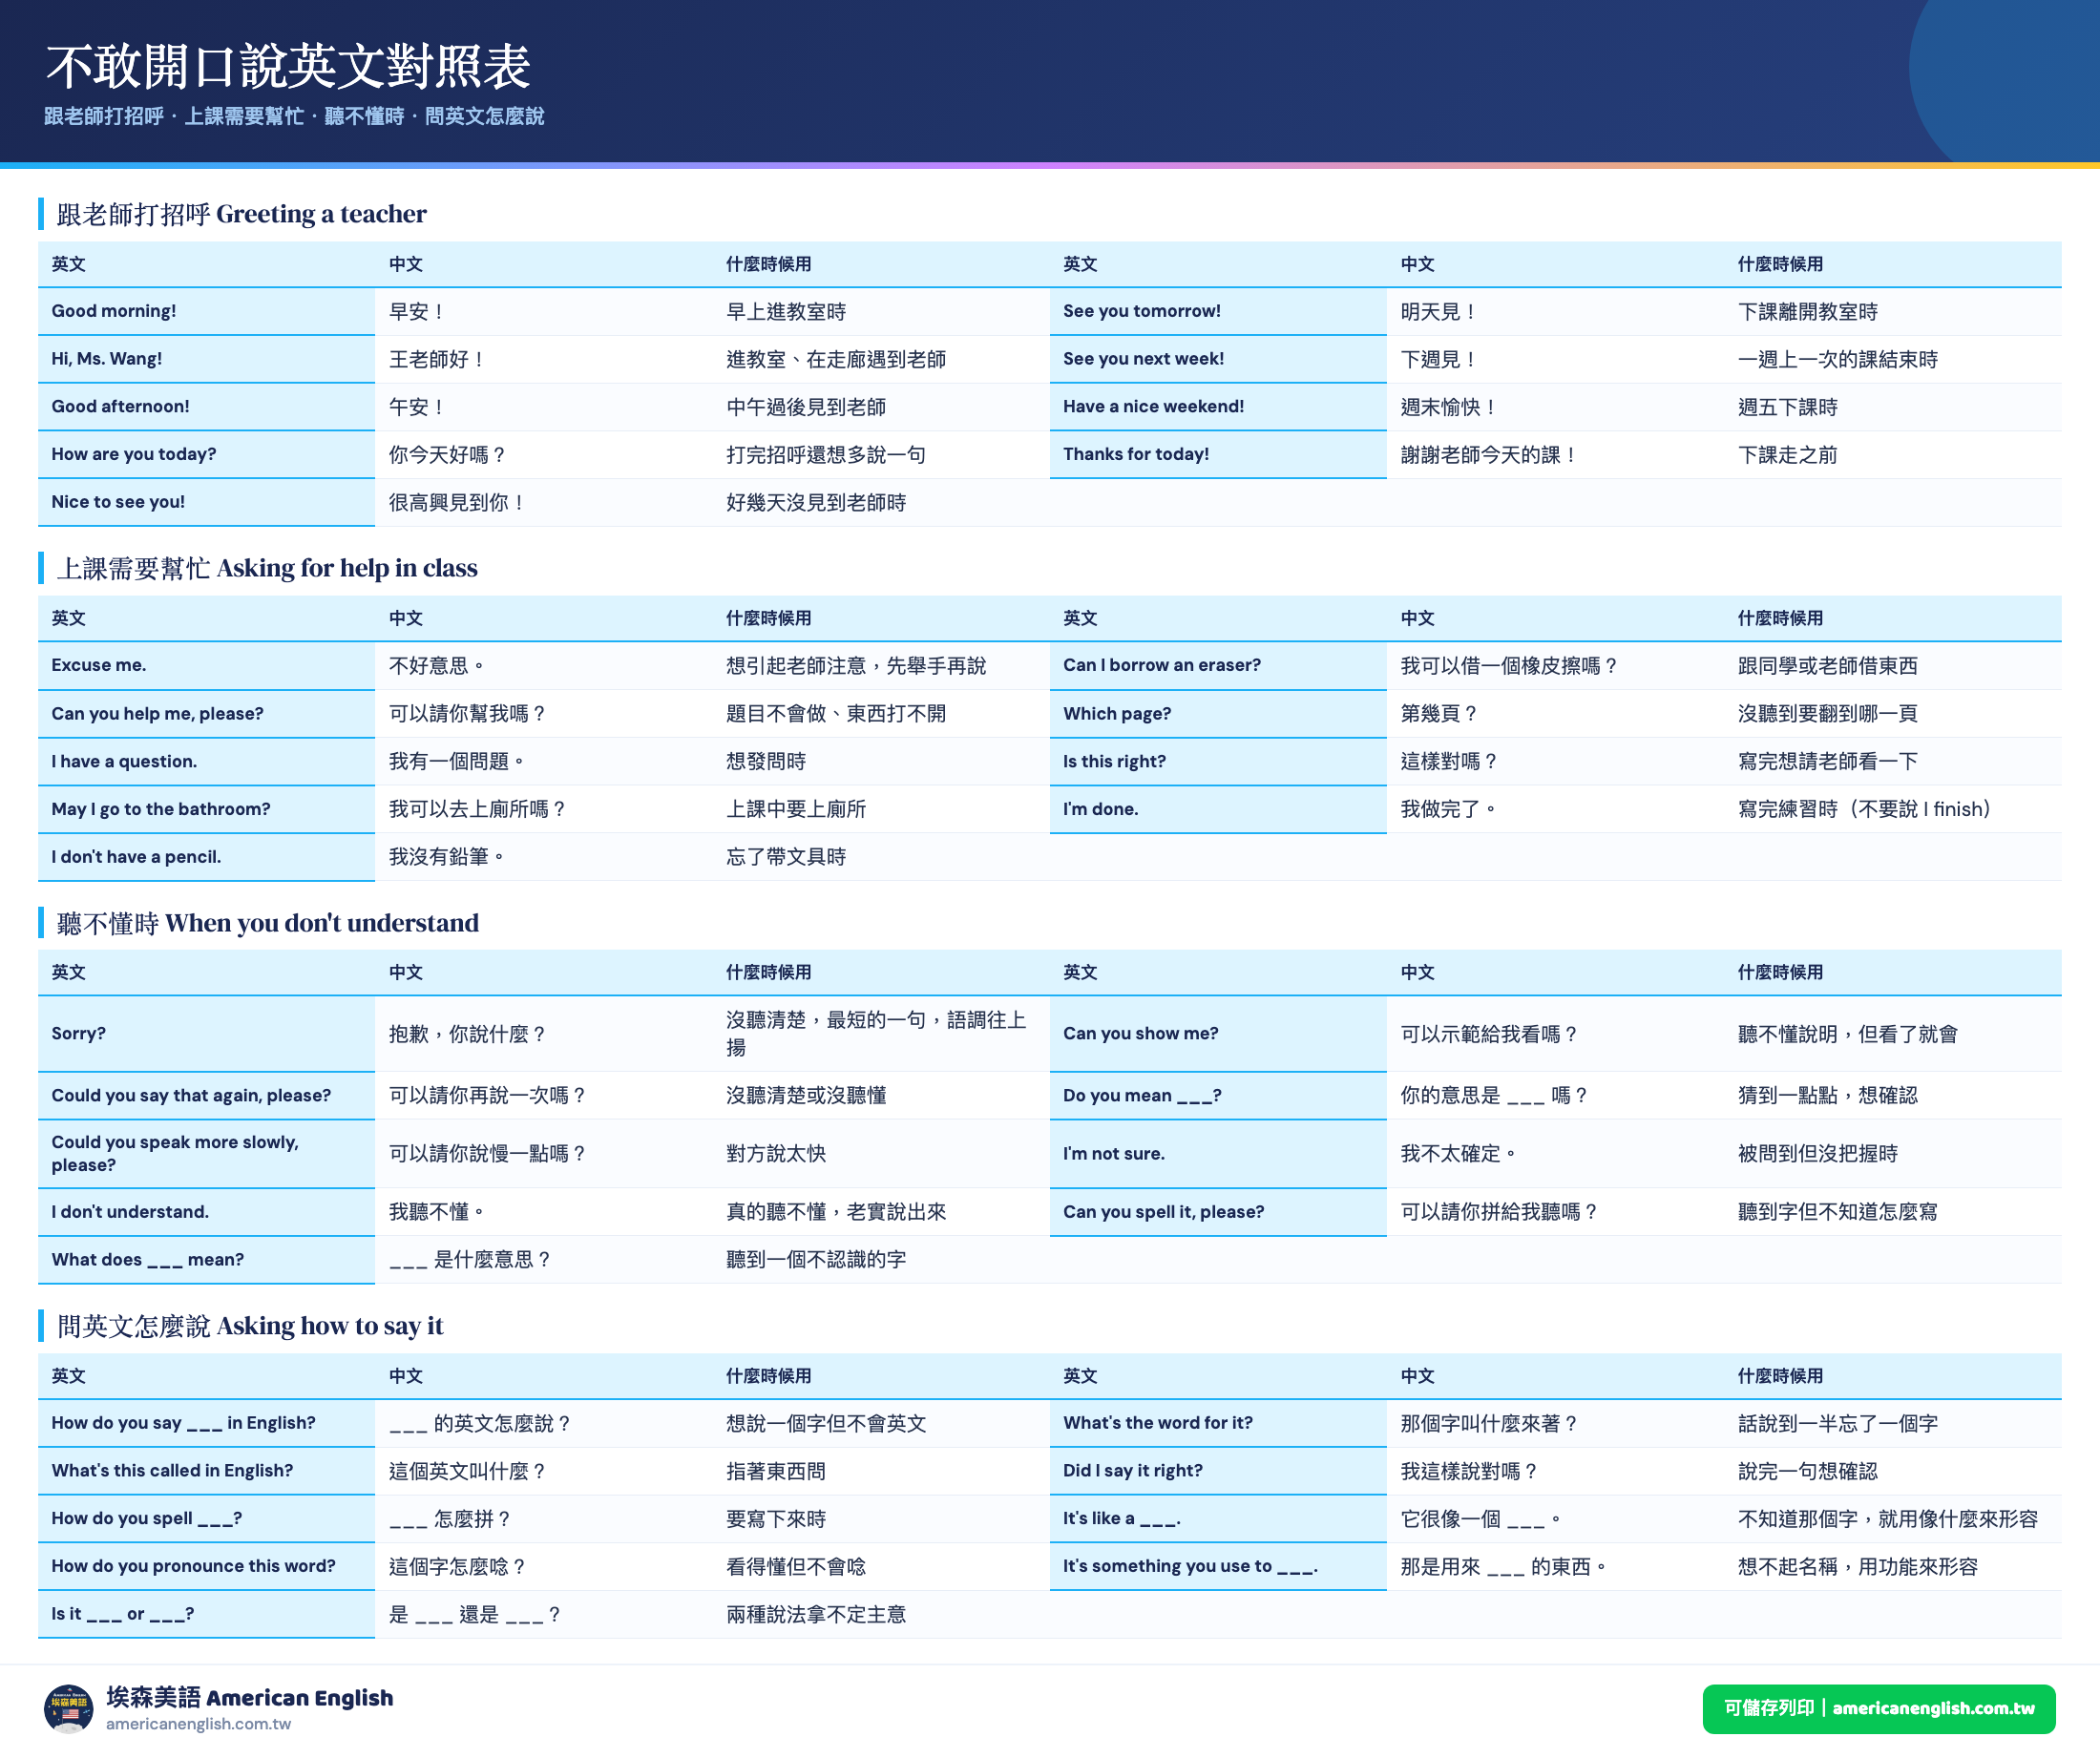Select the page title 不敢開口說英文對照表
The width and height of the screenshot is (2100, 1758).
pyautogui.click(x=288, y=67)
